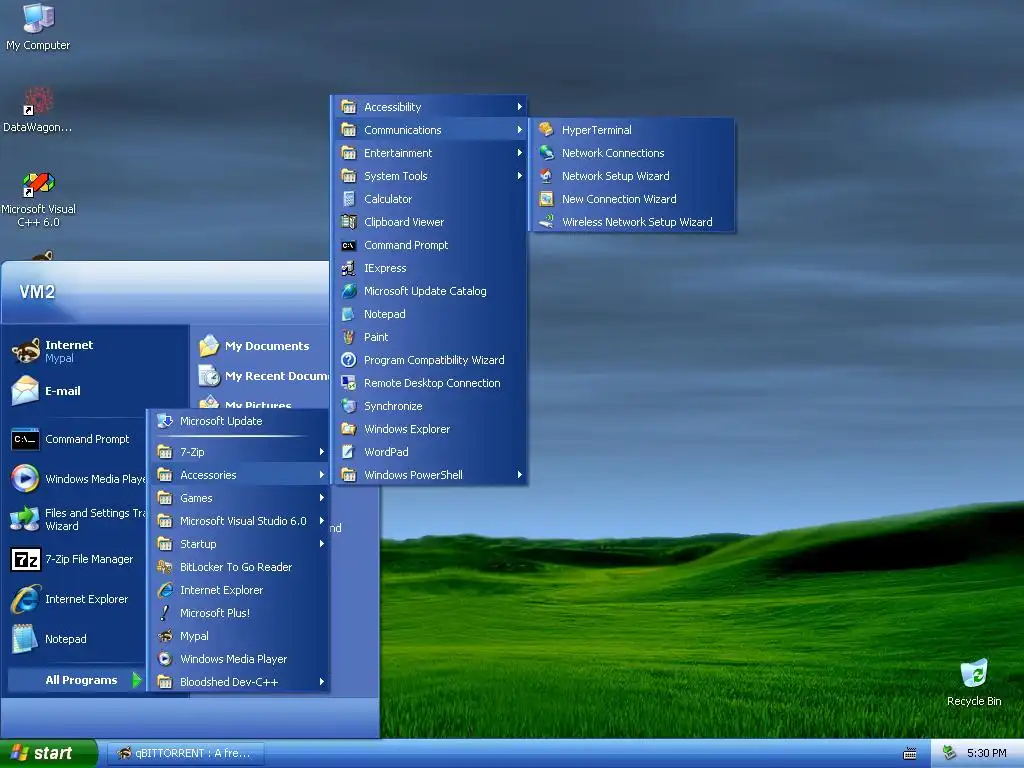Open Windows Media Player in All Programs list
The height and width of the screenshot is (768, 1024).
239,658
